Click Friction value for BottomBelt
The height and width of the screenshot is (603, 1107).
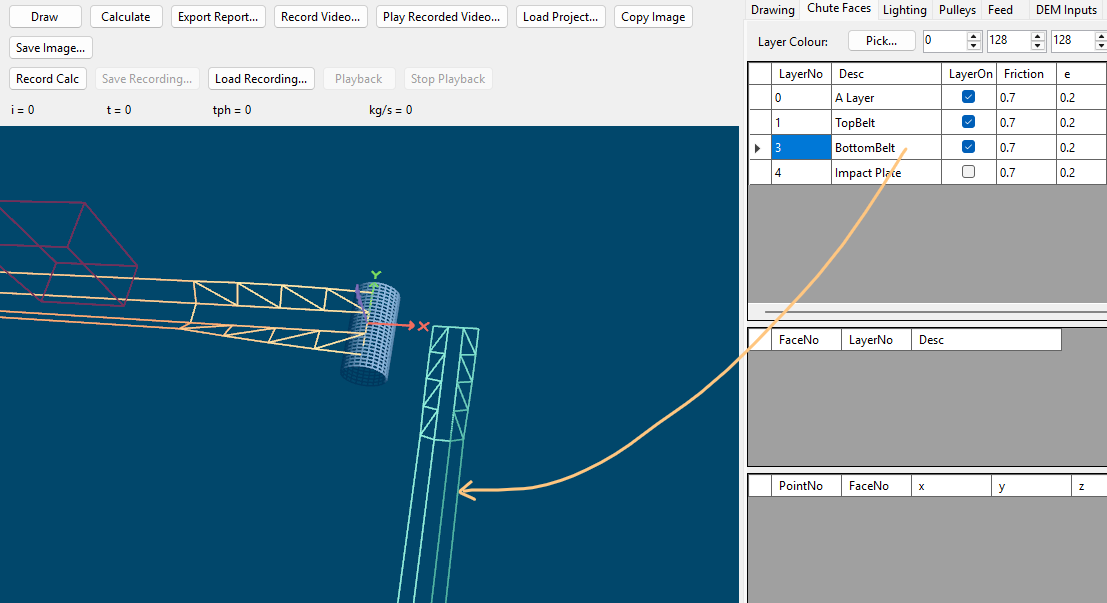click(1027, 148)
